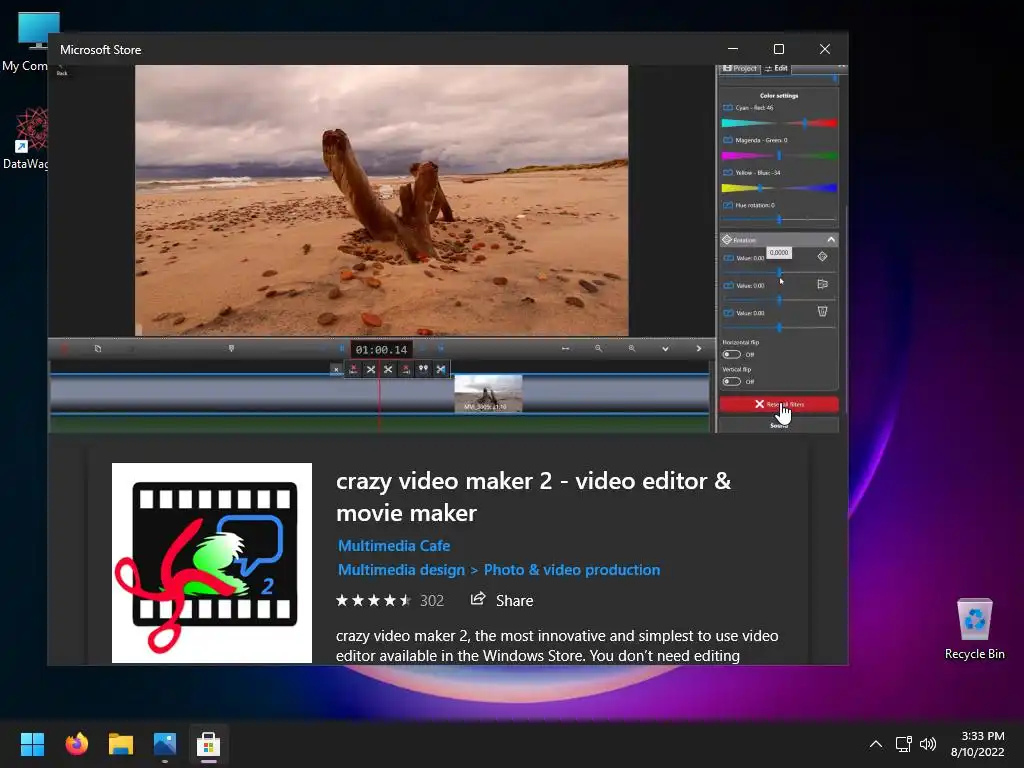Click the bucket-shaped icon in third Value row

[822, 312]
